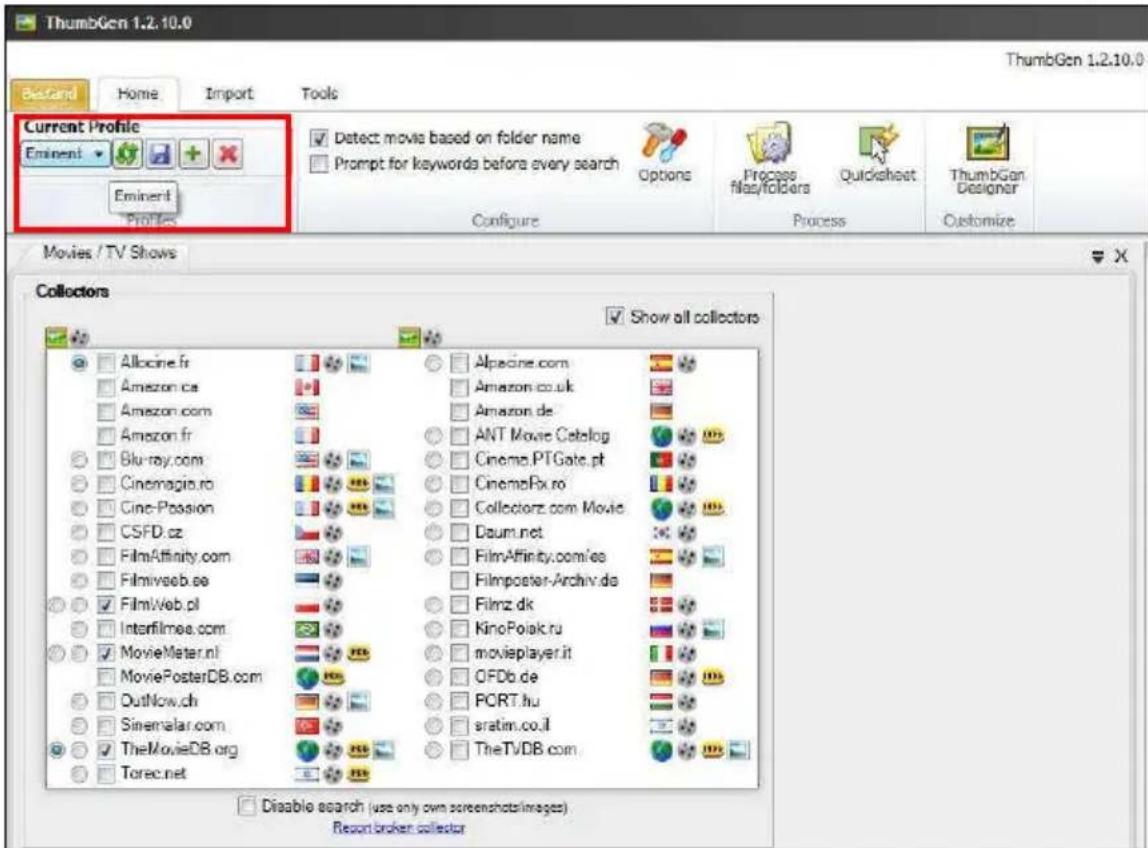1148x848 pixels.
Task: Uncheck Show all collectors
Action: pyautogui.click(x=614, y=316)
